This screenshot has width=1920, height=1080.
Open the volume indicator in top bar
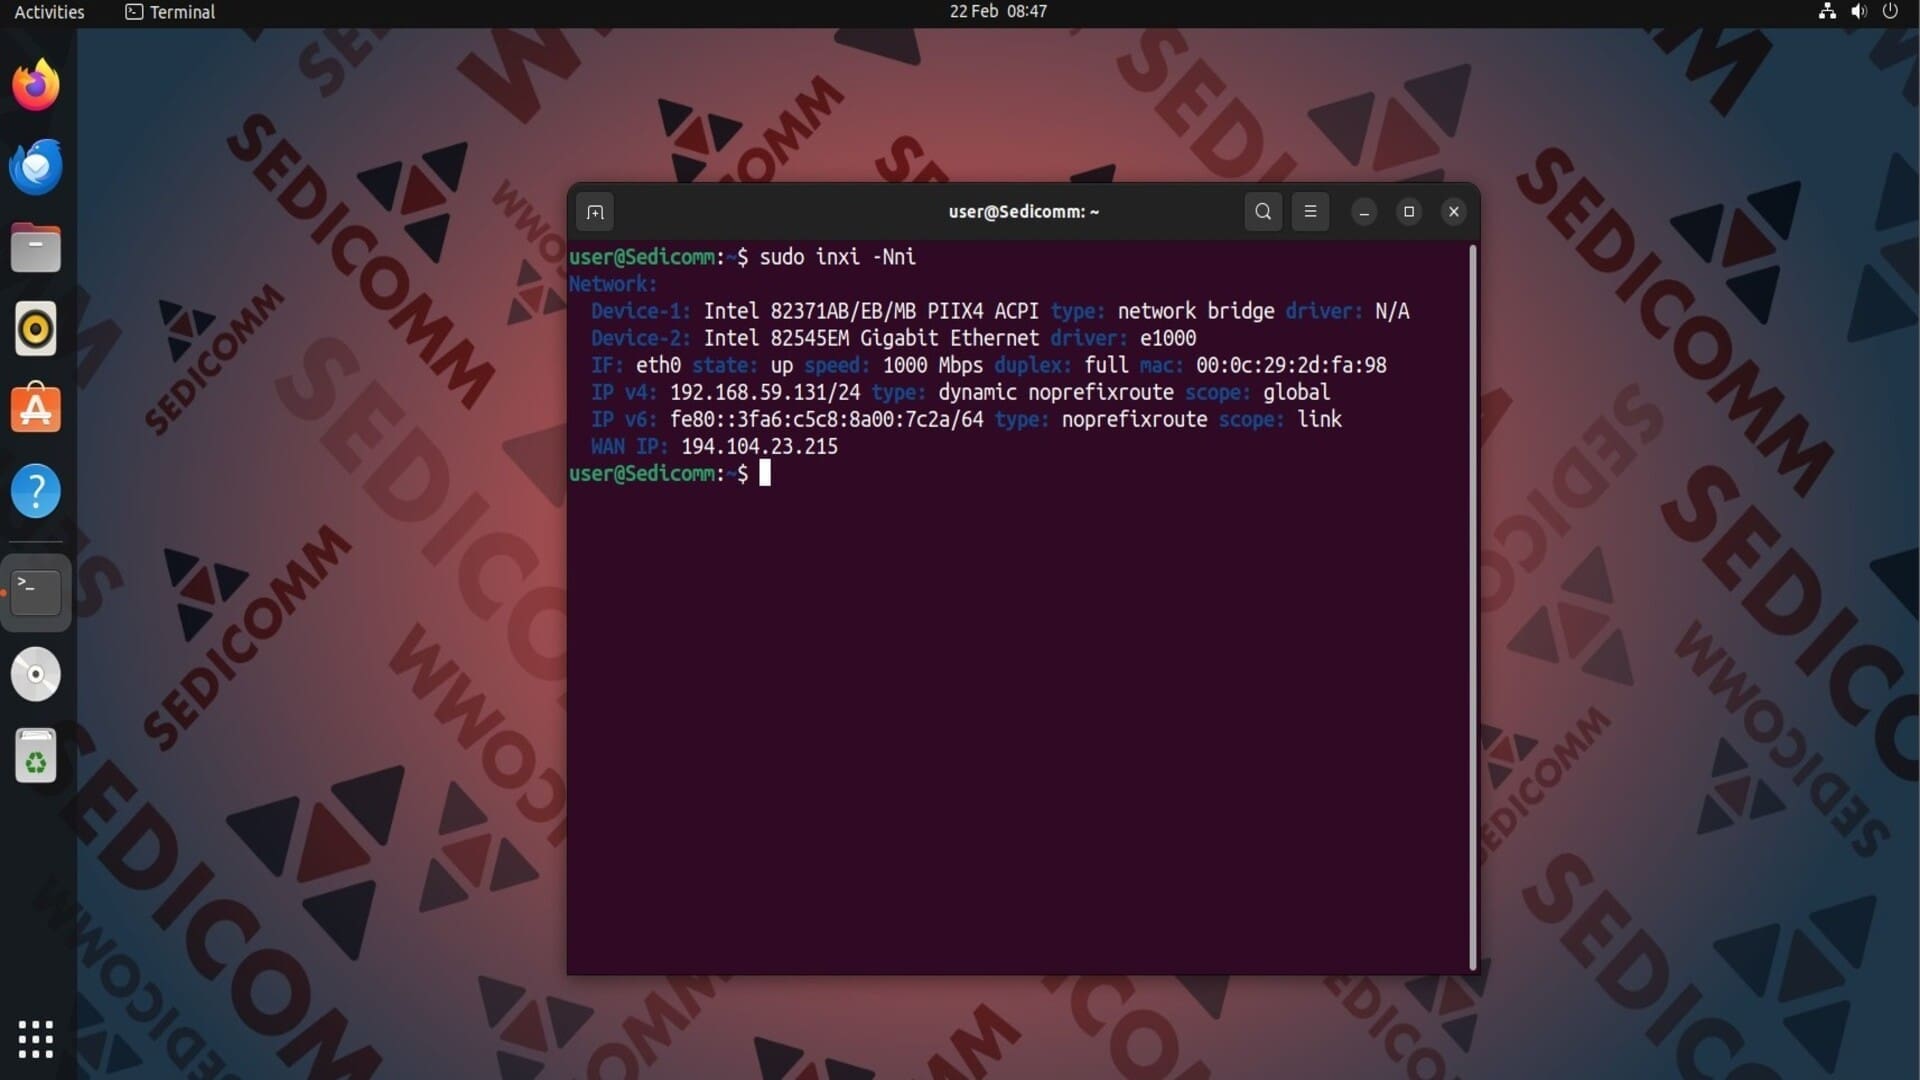(x=1858, y=12)
